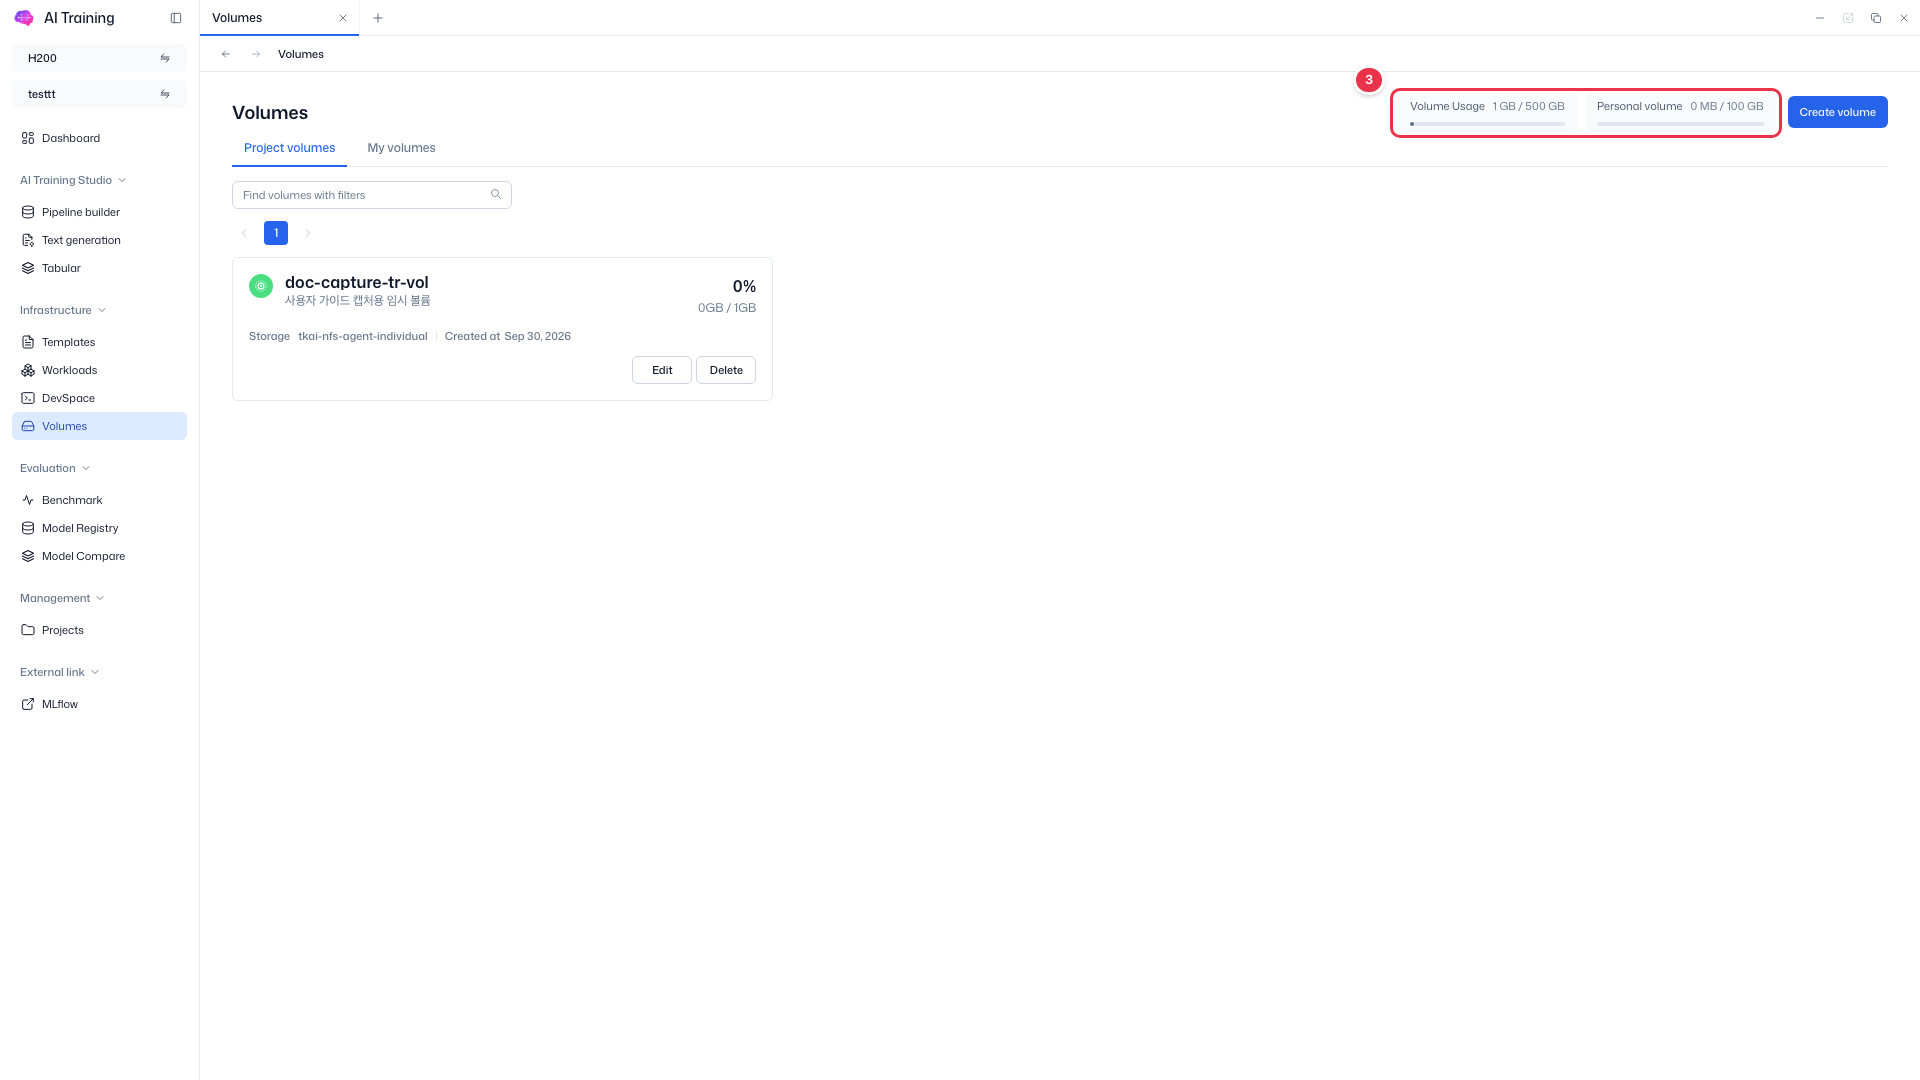Select page 1 in pagination

276,233
